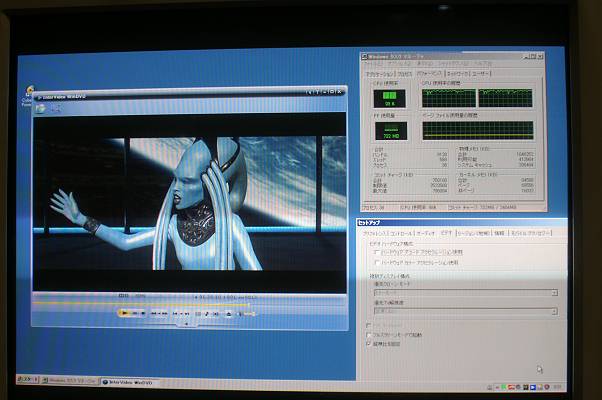Open the オプション menu in Task Manager
Image resolution: width=602 pixels, height=400 pixels.
[x=400, y=64]
